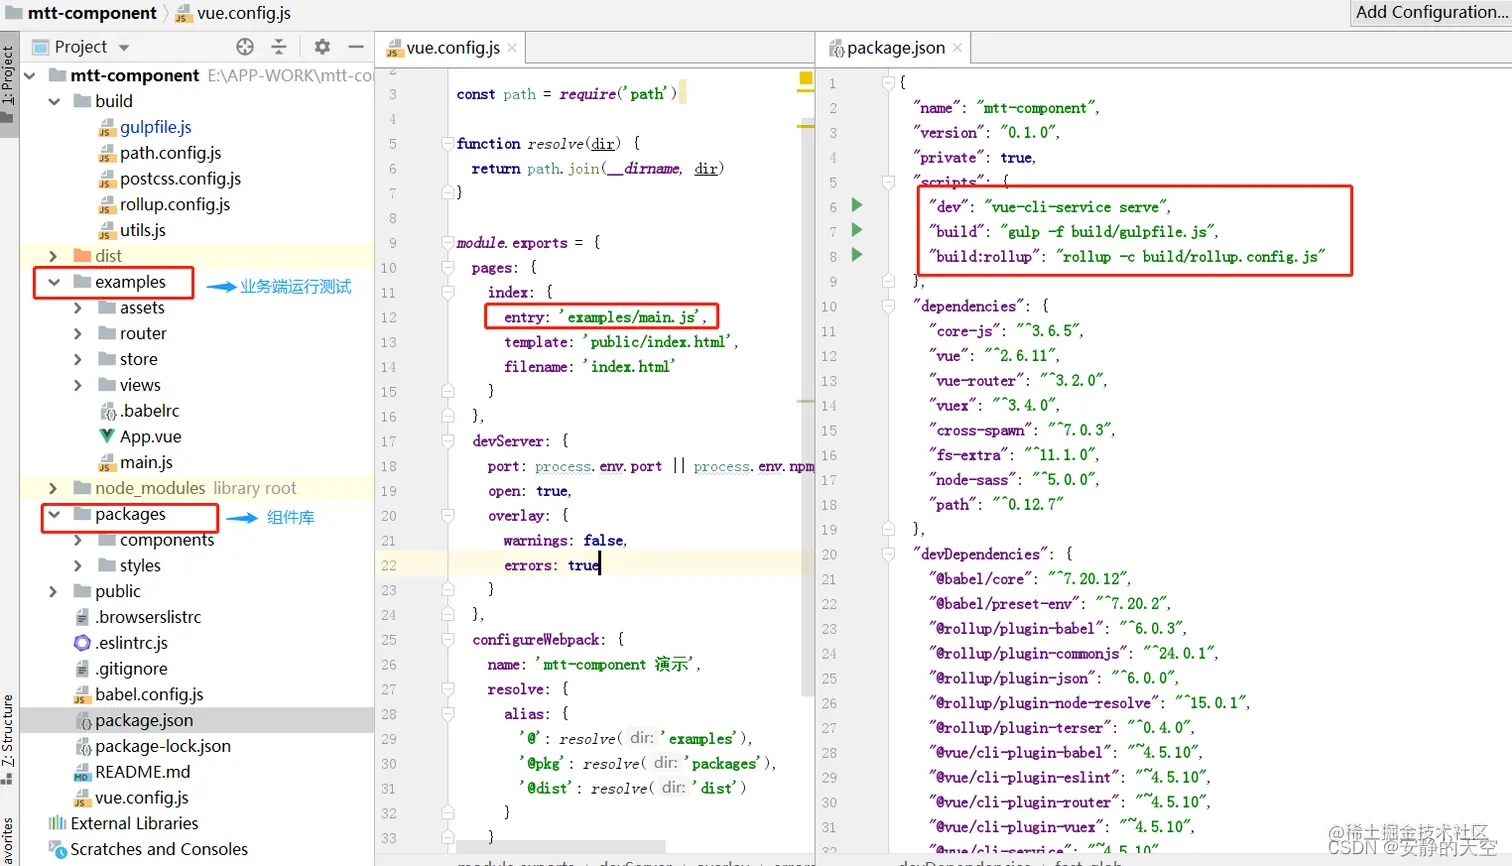Select the .babelrc file
The height and width of the screenshot is (866, 1512).
pos(149,411)
